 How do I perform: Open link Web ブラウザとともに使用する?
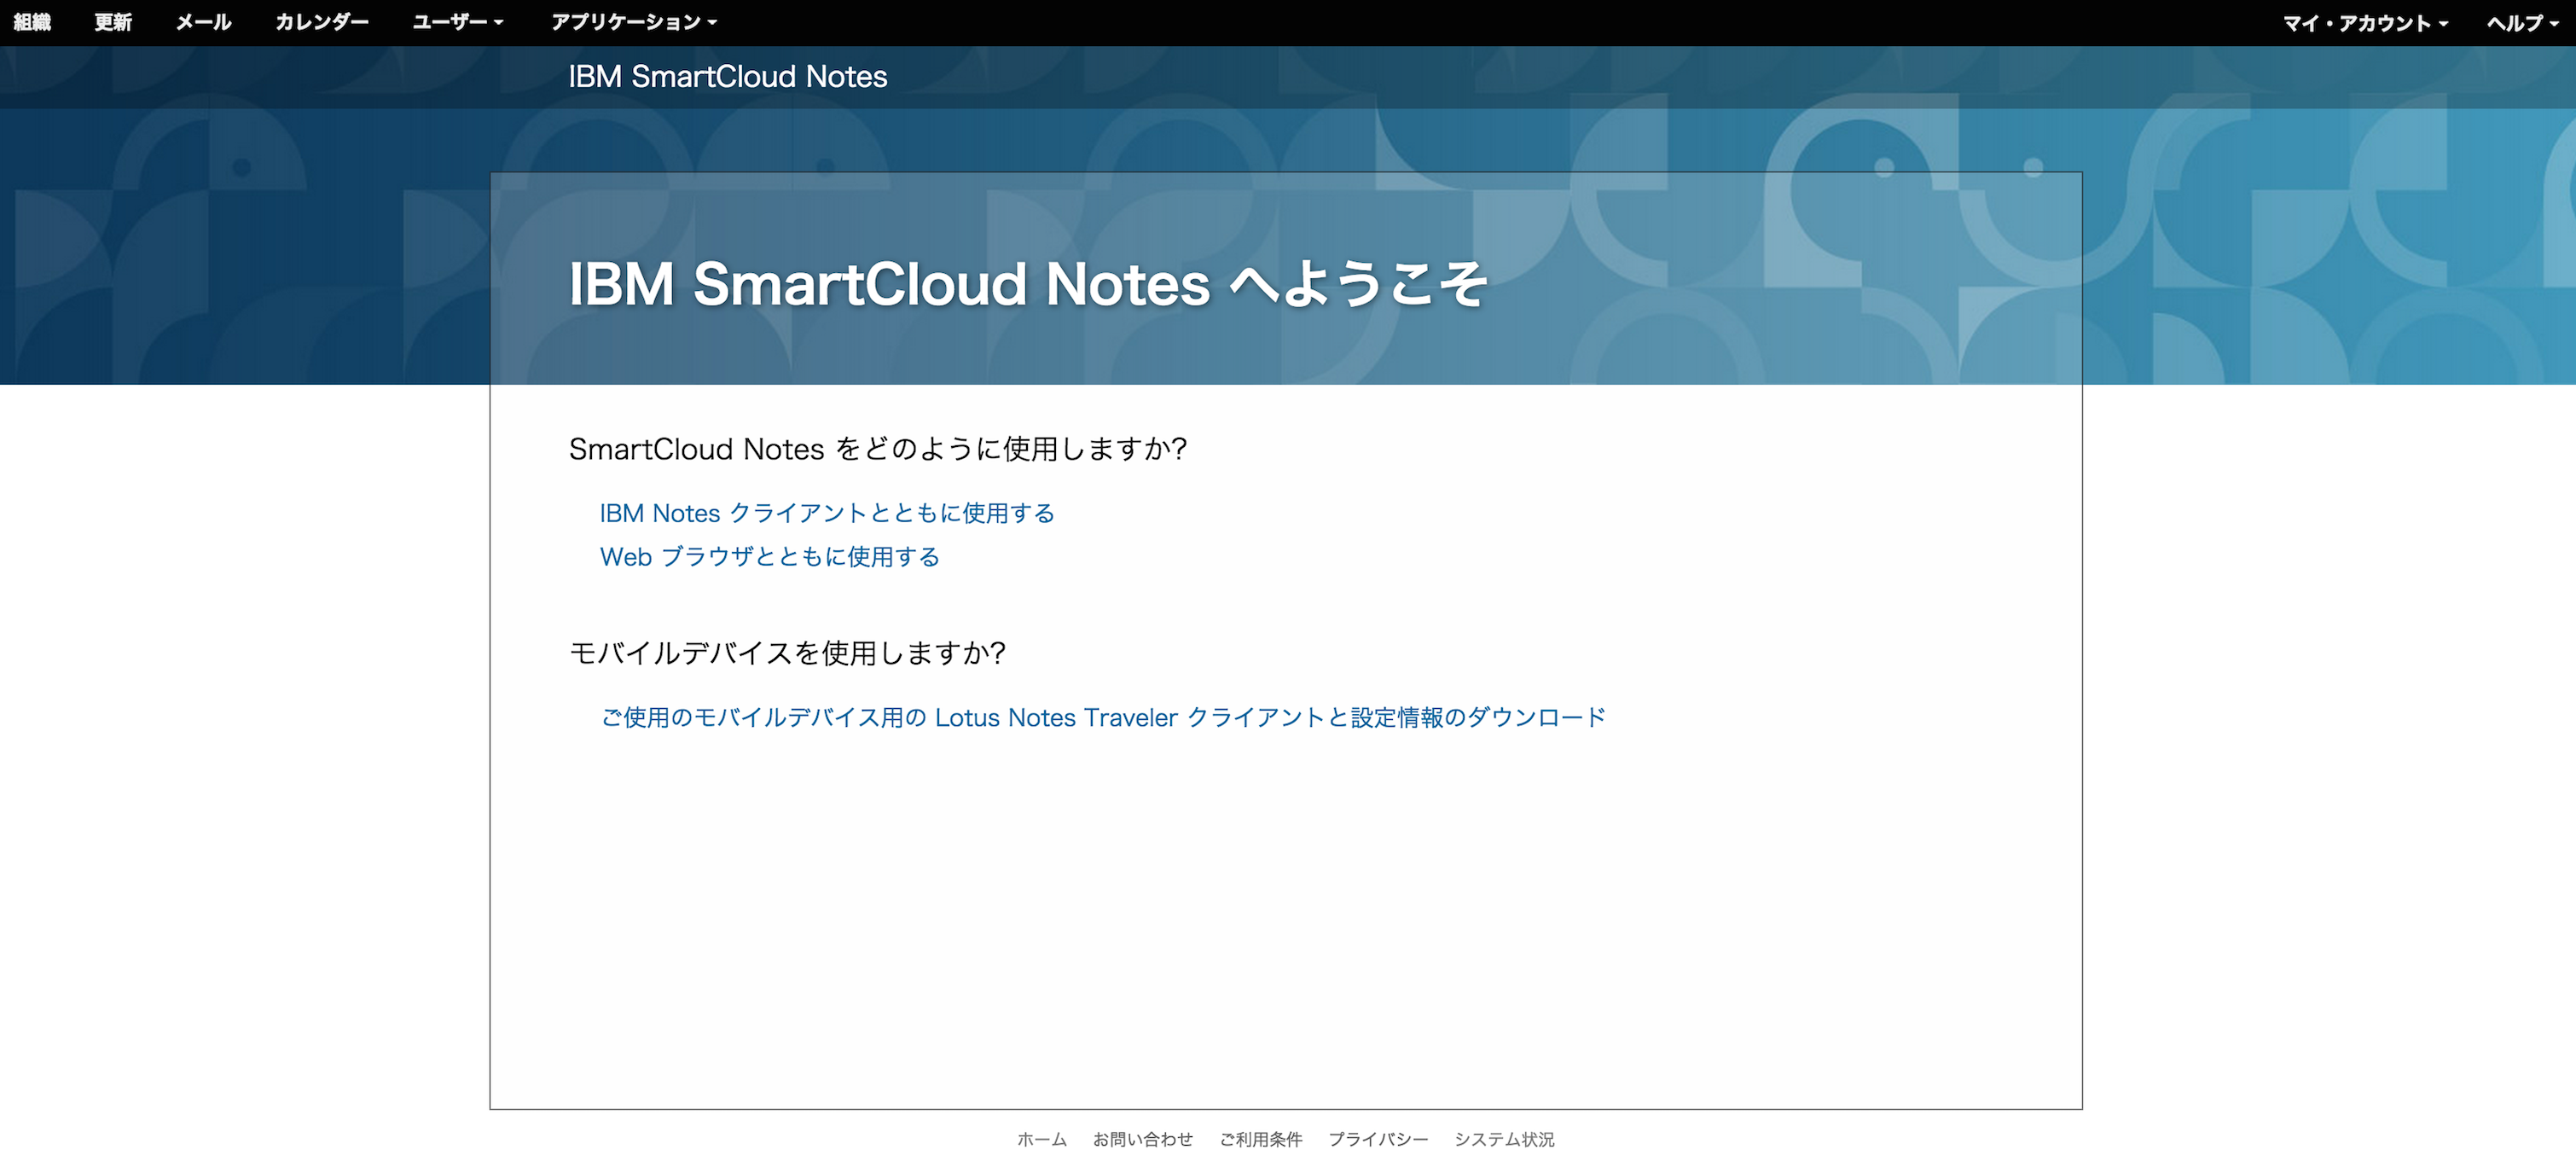(x=770, y=557)
